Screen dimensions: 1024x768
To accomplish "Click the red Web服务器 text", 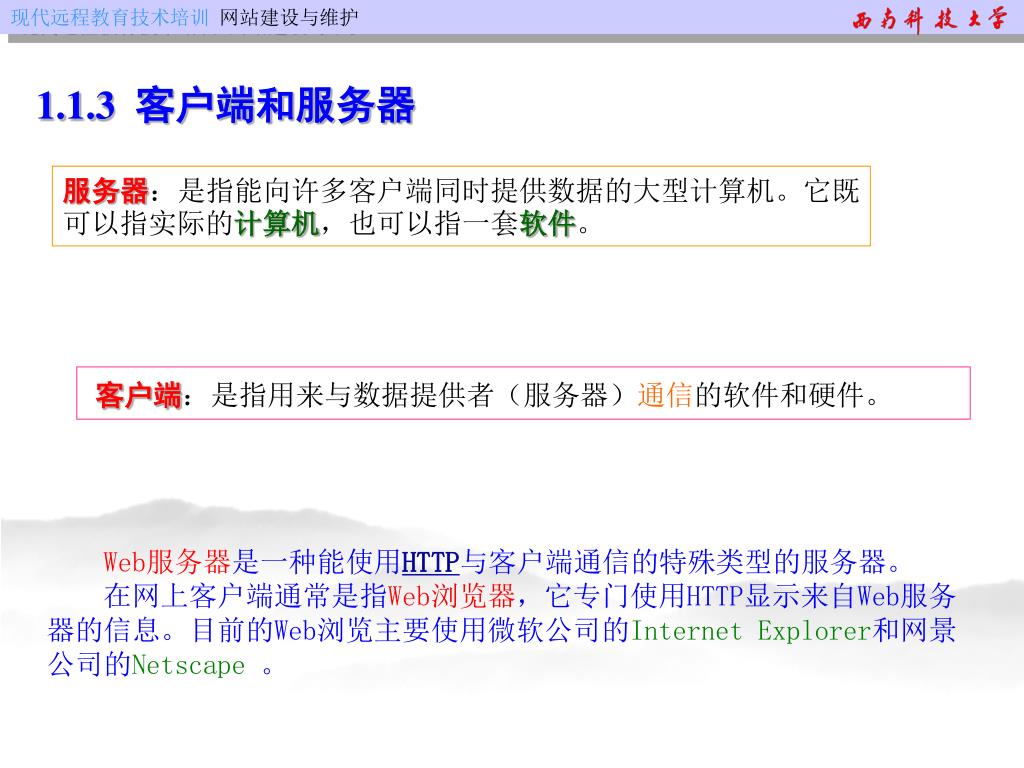I will [168, 562].
